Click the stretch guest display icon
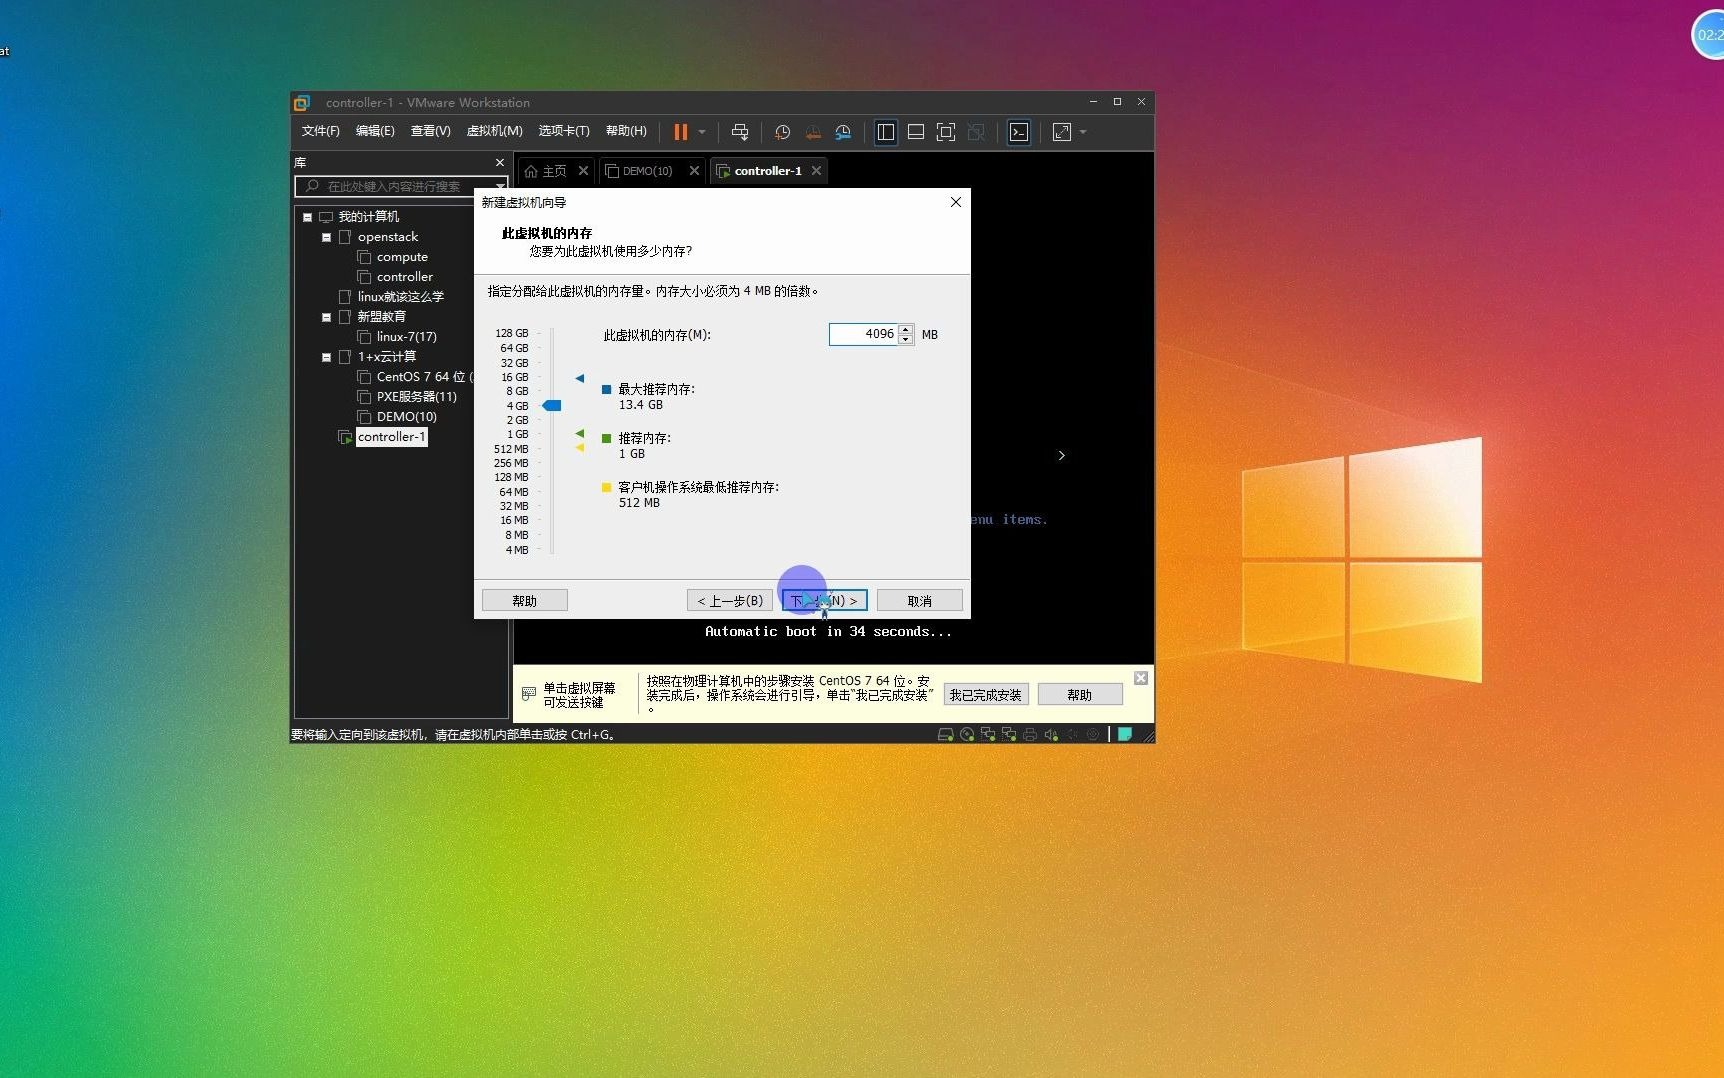The width and height of the screenshot is (1724, 1078). [1062, 132]
